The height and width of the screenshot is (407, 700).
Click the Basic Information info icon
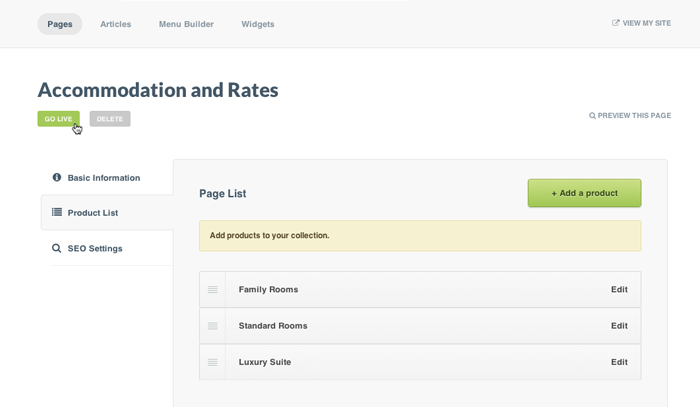[57, 178]
